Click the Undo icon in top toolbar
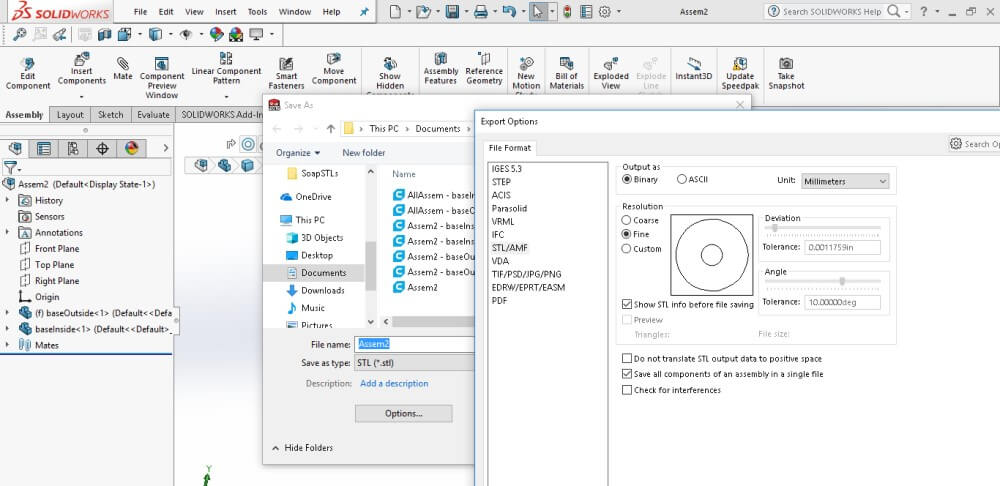Image resolution: width=1000 pixels, height=486 pixels. [x=509, y=11]
